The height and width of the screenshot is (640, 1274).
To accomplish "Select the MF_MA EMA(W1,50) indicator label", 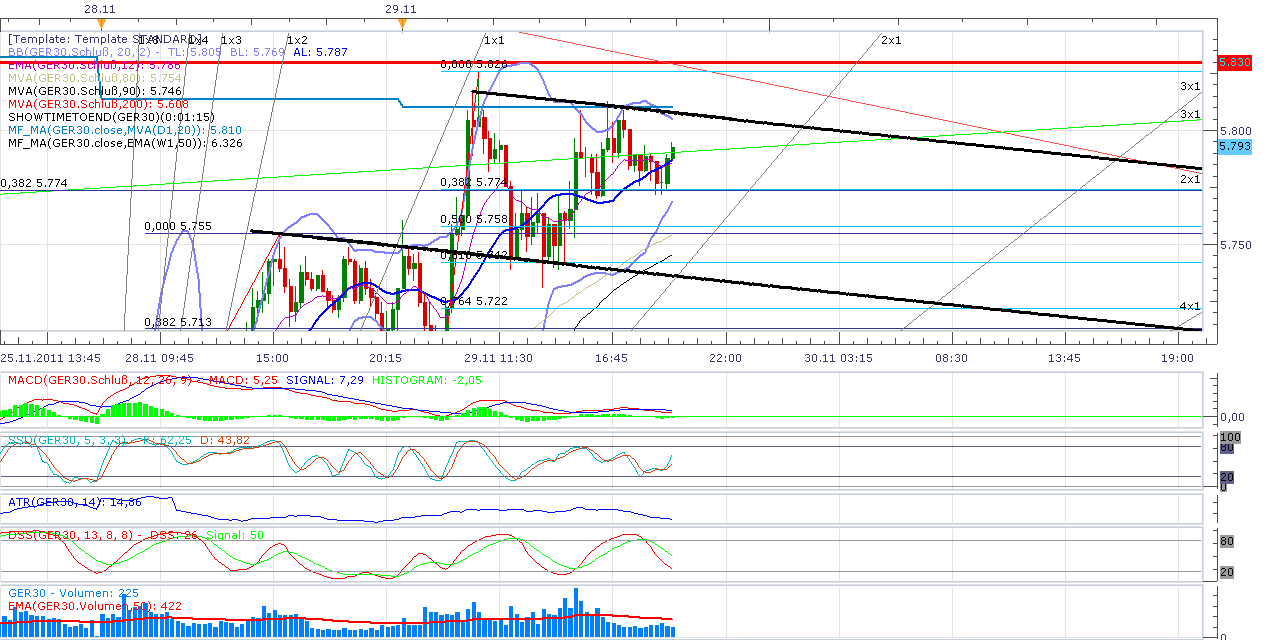I will point(124,143).
